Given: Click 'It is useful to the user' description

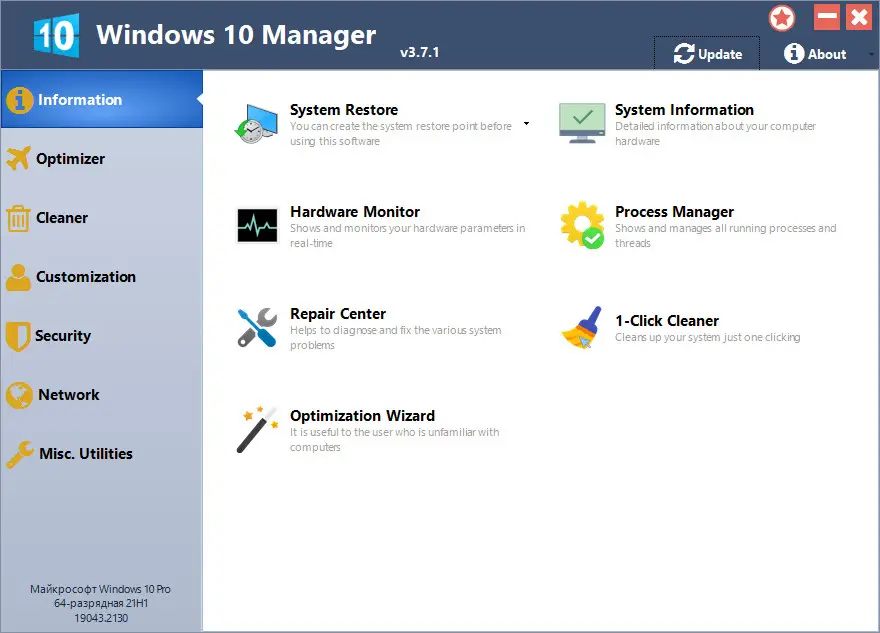Looking at the screenshot, I should pos(394,440).
